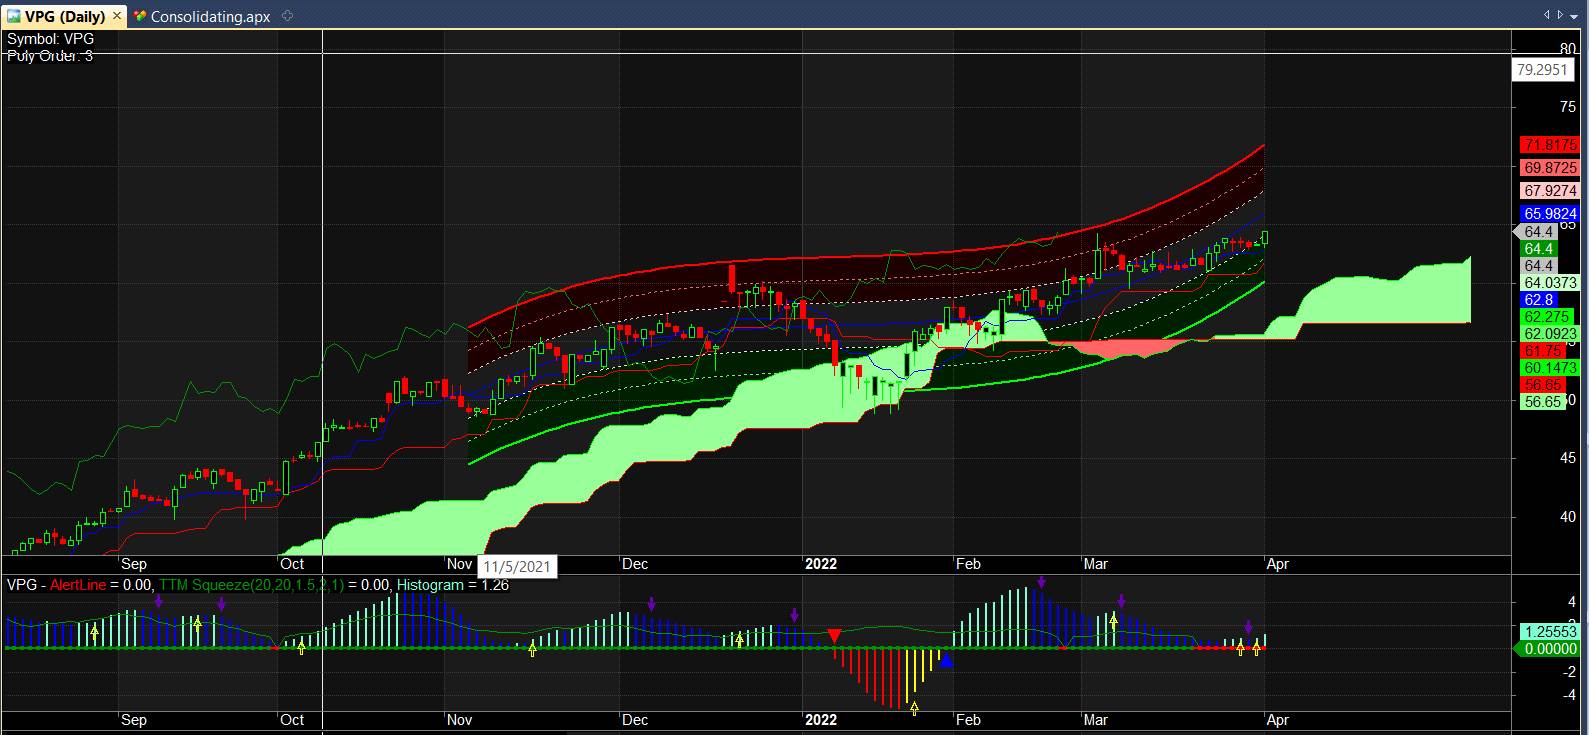The height and width of the screenshot is (735, 1589).
Task: Switch to the VPG (Daily) chart tab
Action: pos(64,16)
